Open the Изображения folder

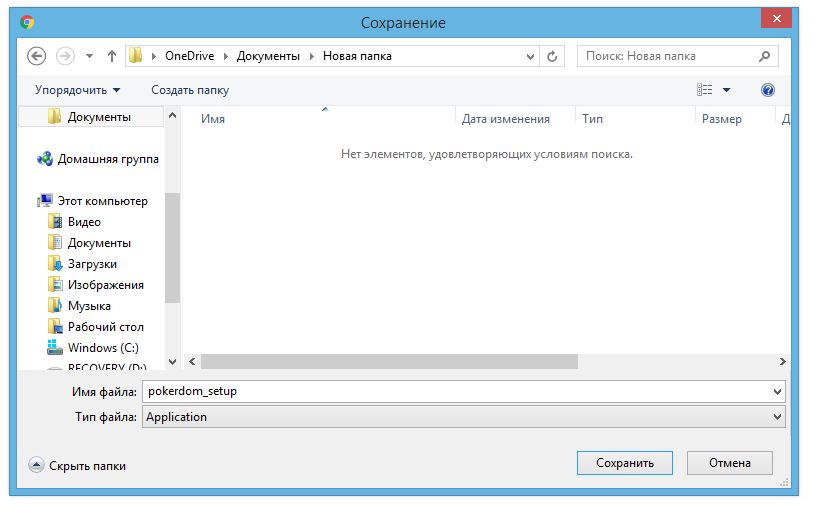[106, 285]
